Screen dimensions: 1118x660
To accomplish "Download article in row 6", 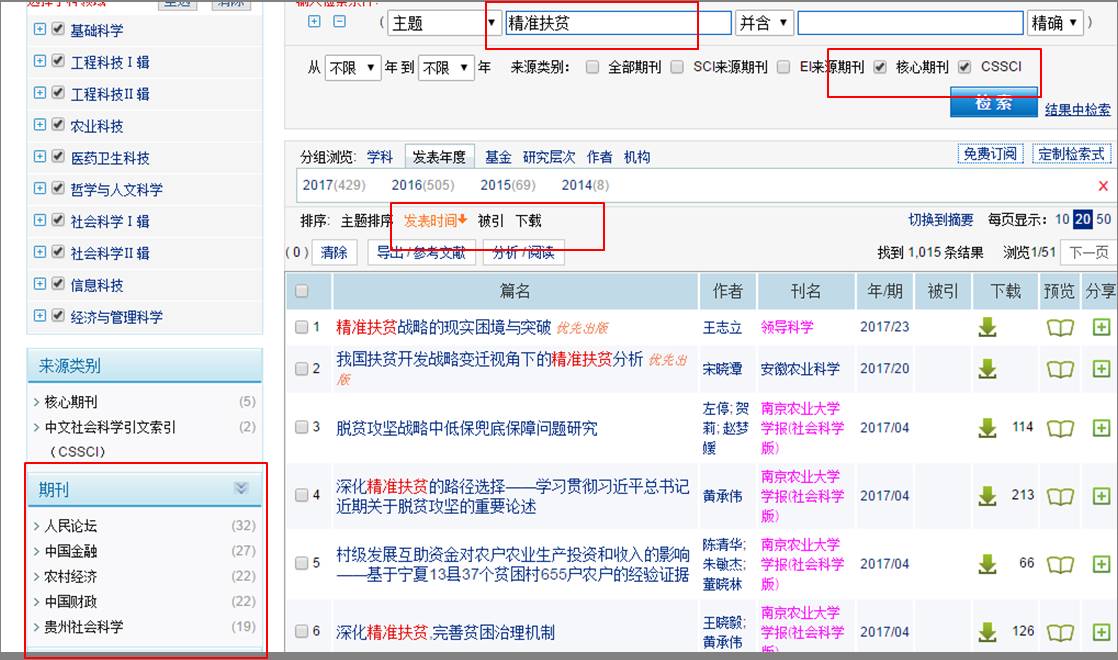I will 988,631.
